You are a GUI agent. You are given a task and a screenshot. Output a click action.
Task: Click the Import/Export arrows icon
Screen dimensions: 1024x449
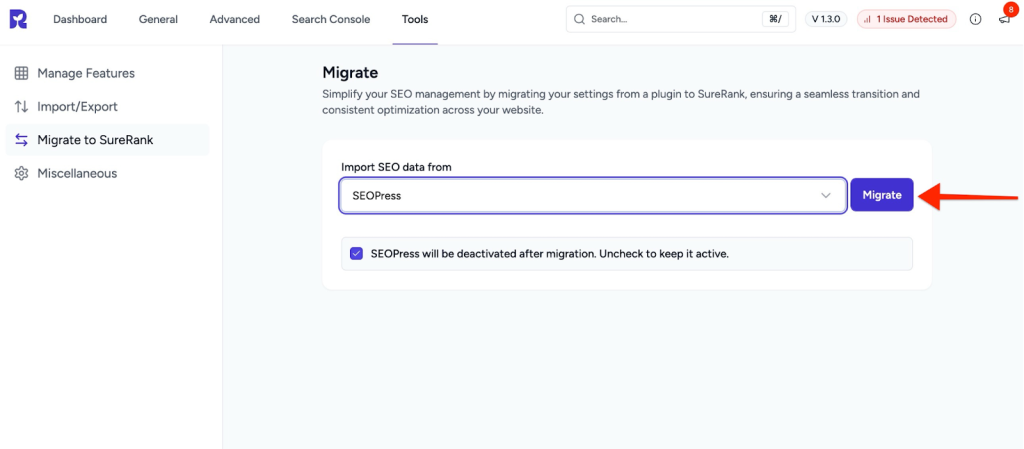[x=22, y=106]
